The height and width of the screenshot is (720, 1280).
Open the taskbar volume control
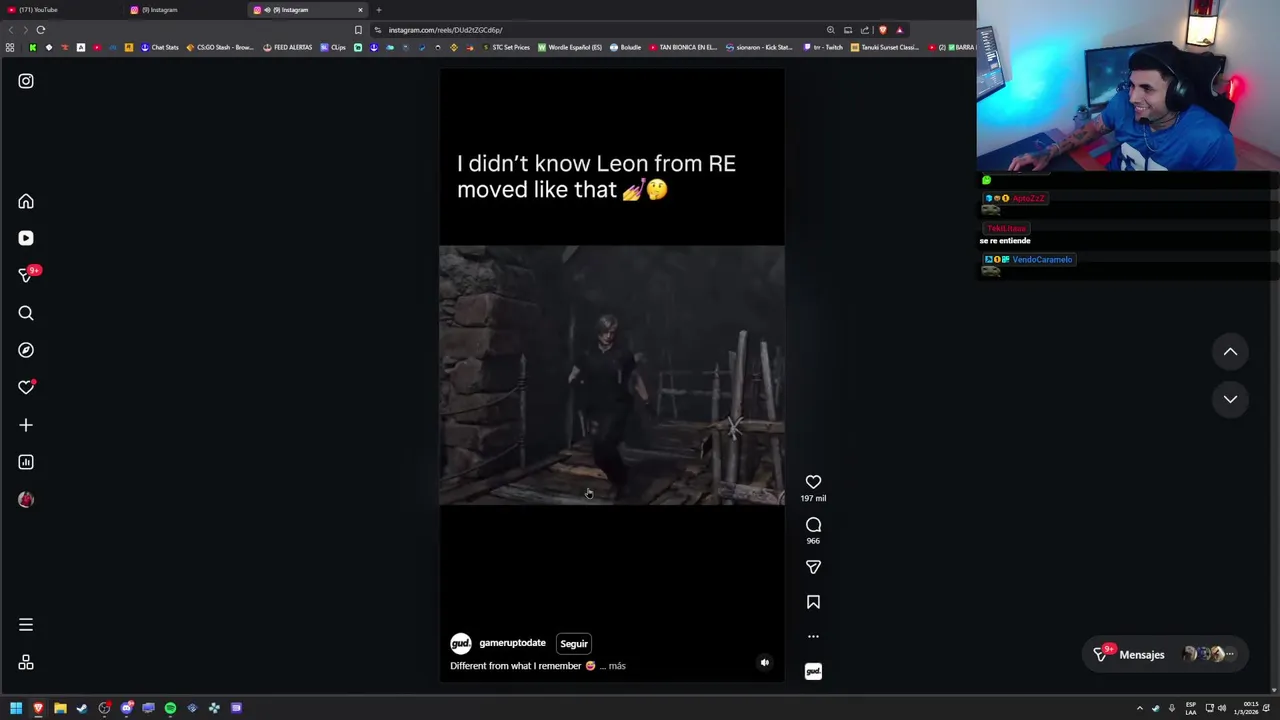click(x=1222, y=708)
